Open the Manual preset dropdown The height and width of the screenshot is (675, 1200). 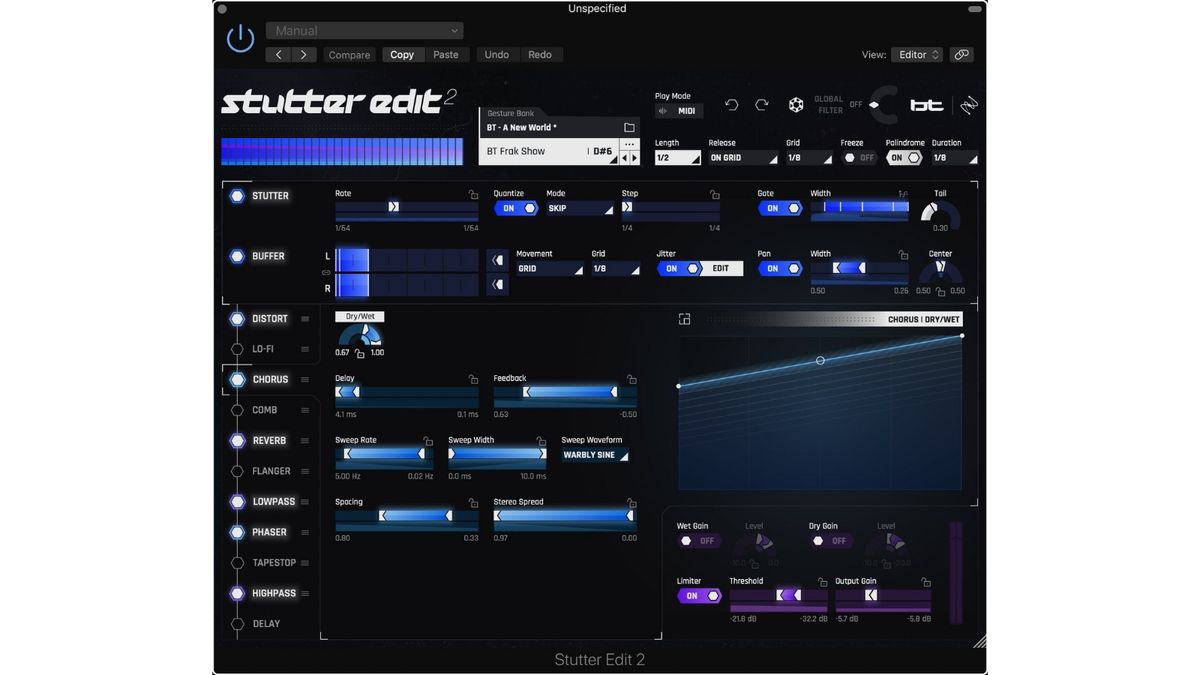[x=364, y=30]
